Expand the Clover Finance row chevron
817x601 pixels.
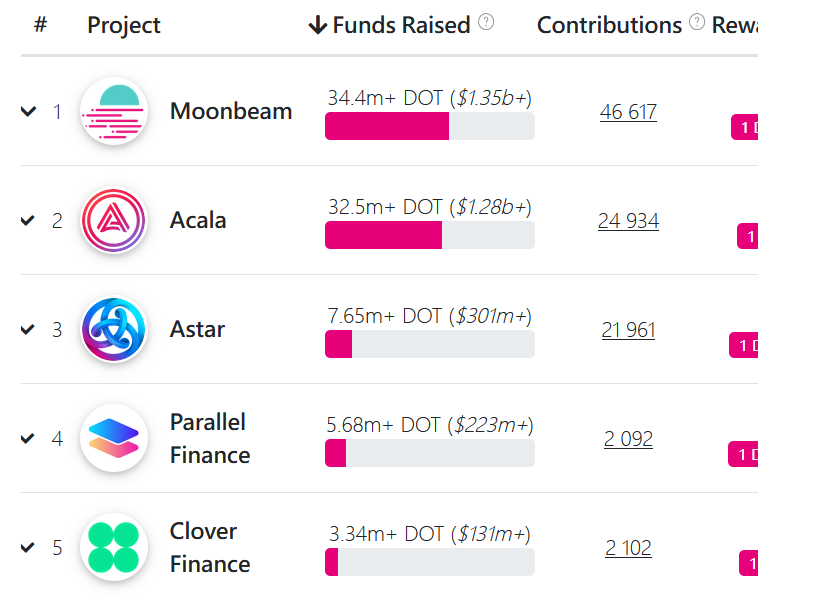pos(28,547)
